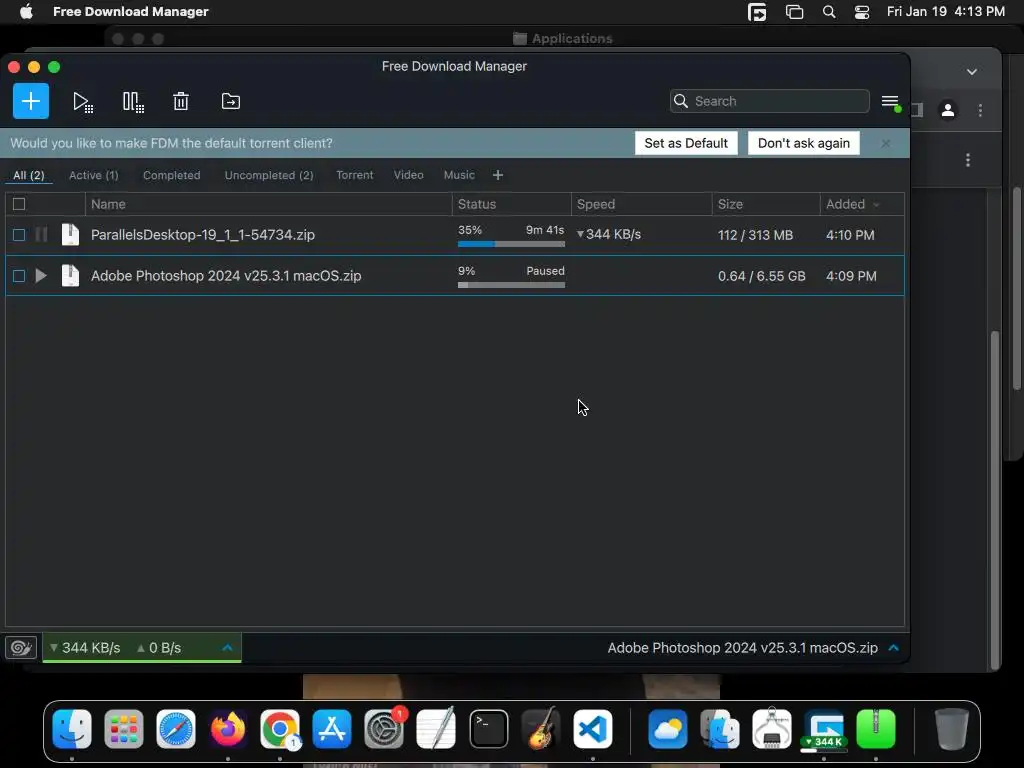Move download to folder icon in toolbar
This screenshot has width=1024, height=768.
pos(231,101)
